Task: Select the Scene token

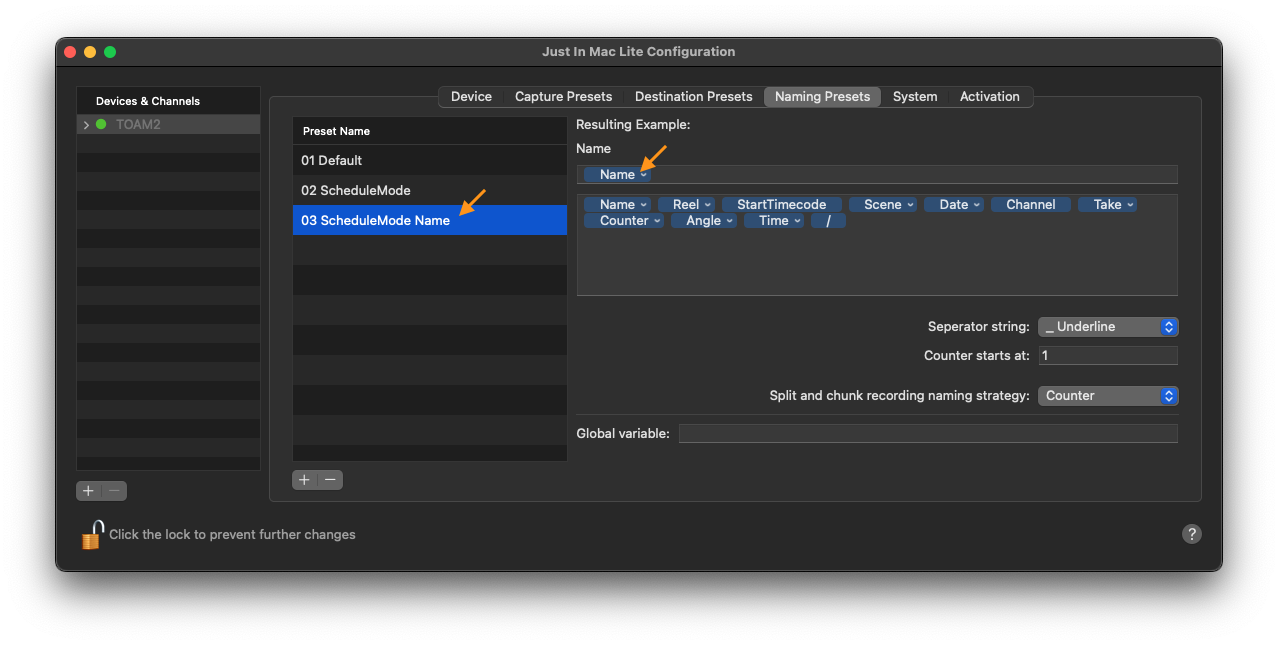Action: point(883,204)
